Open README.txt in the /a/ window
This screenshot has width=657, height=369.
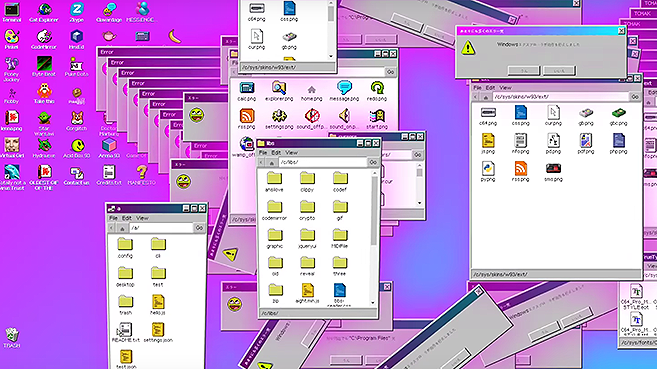click(125, 333)
